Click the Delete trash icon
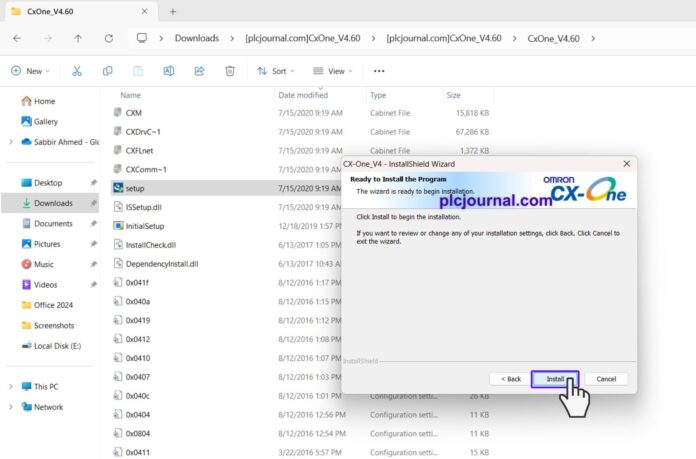This screenshot has width=696, height=459. point(230,71)
